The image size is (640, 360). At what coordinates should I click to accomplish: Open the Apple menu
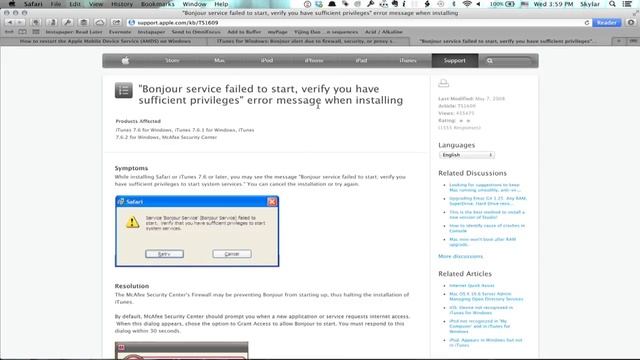tap(12, 4)
